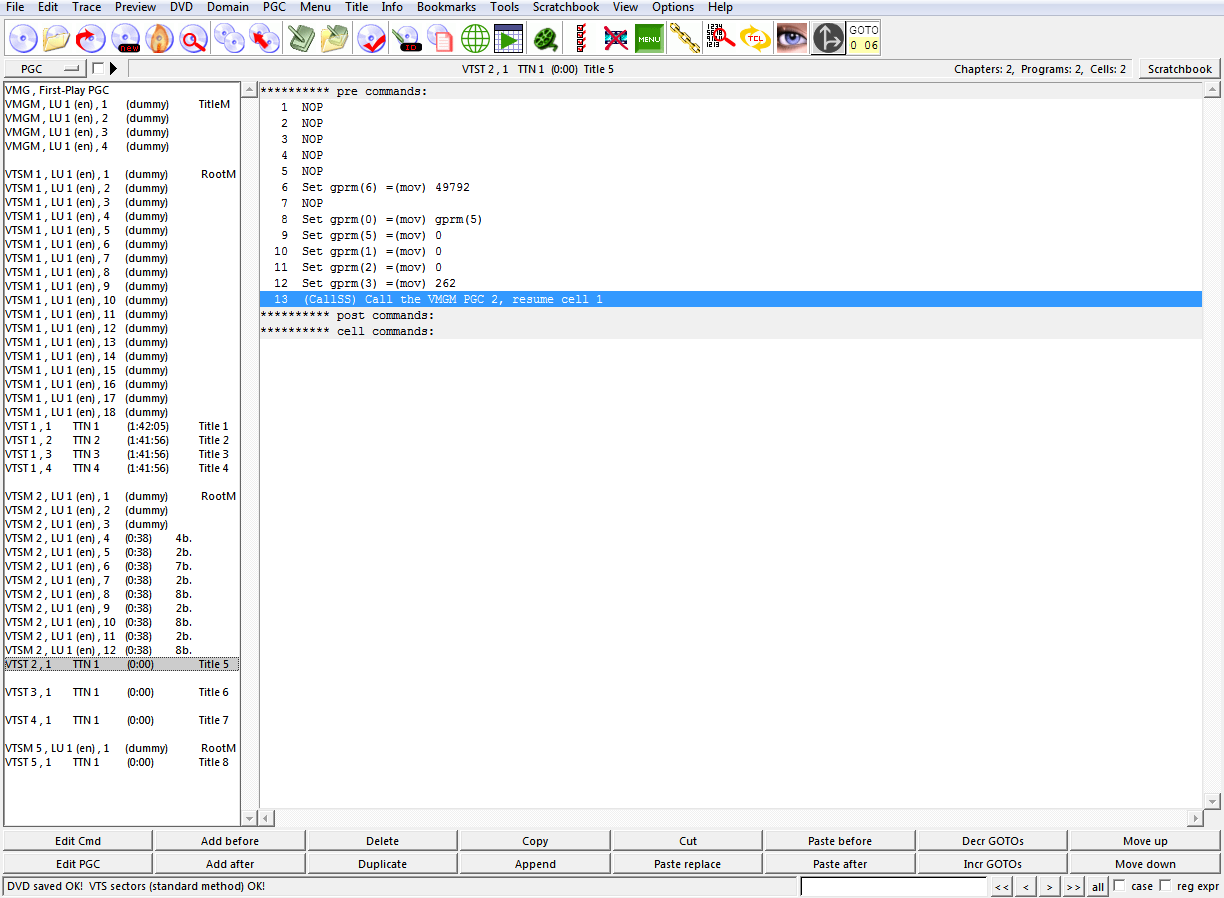Click the green film reel icon
Viewport: 1224px width, 898px height.
pos(545,38)
